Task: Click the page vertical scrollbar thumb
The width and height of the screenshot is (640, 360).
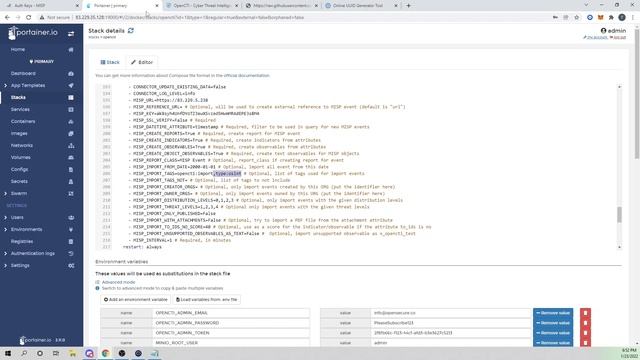Action: coord(637,94)
